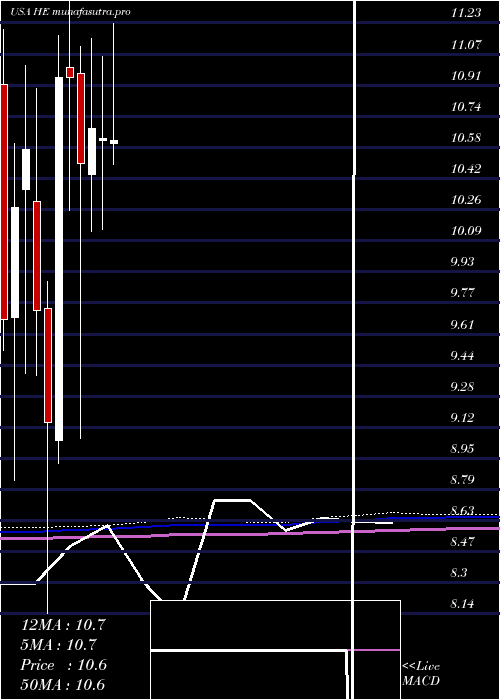Click the '<<Live MACD' label
Viewport: 500px width, 700px height.
click(x=421, y=674)
